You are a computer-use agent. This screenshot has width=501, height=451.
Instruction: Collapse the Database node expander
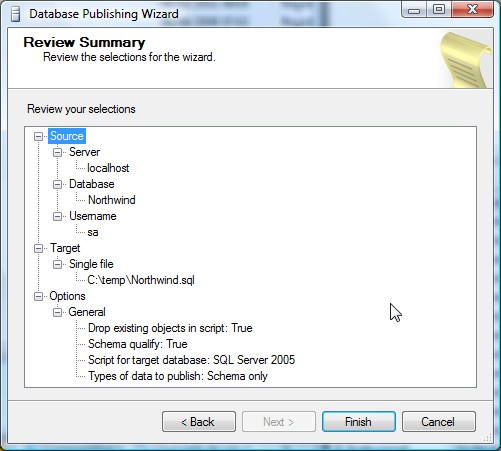pyautogui.click(x=57, y=184)
